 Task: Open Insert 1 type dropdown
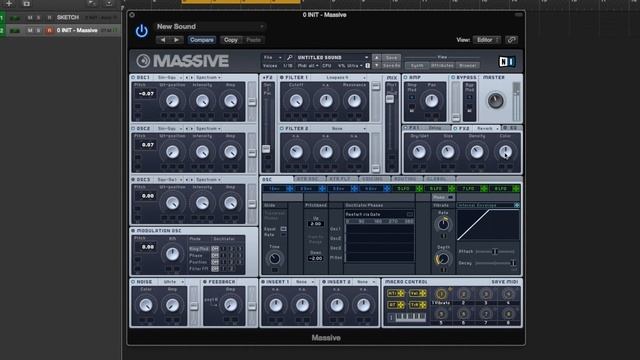pyautogui.click(x=305, y=282)
